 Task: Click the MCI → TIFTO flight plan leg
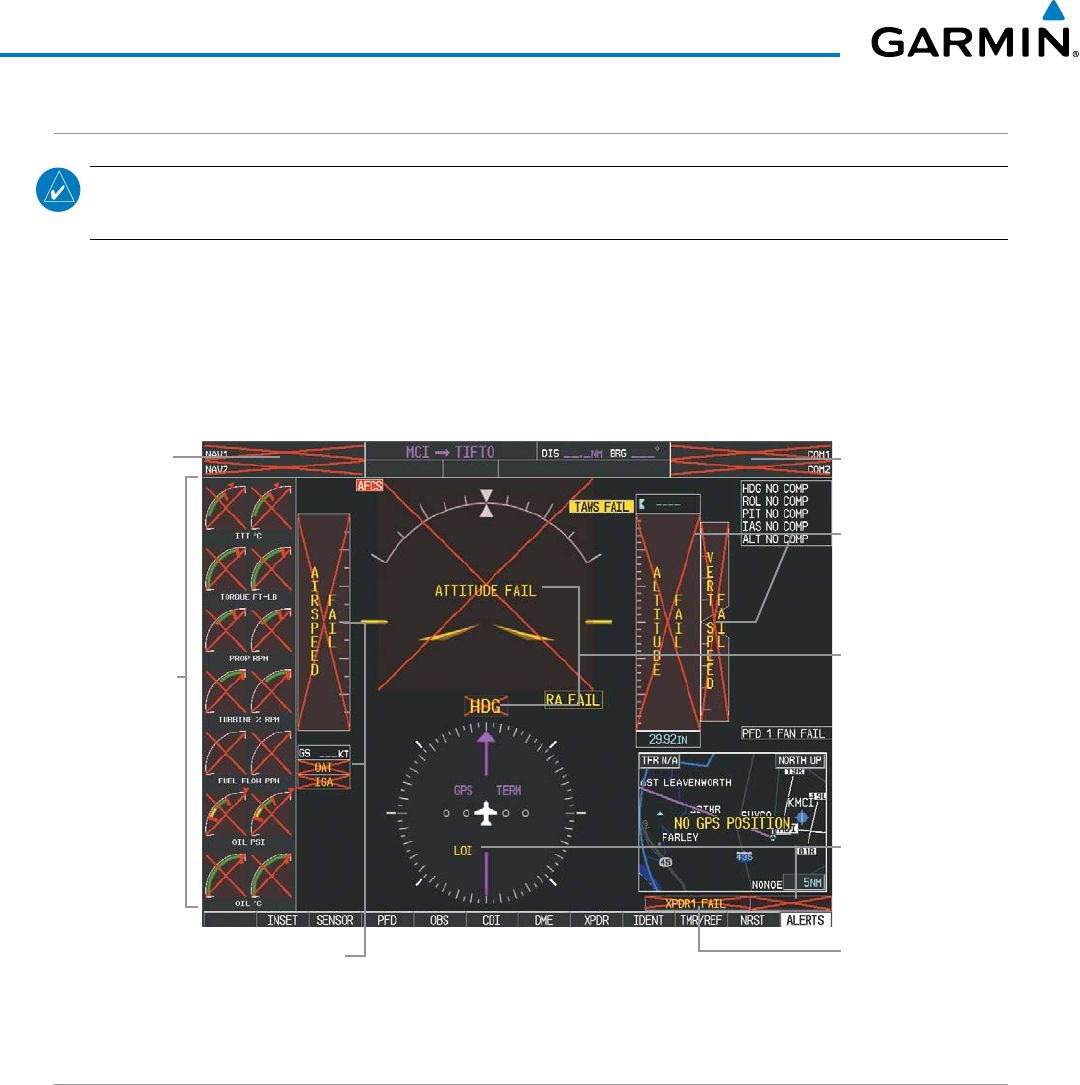450,453
